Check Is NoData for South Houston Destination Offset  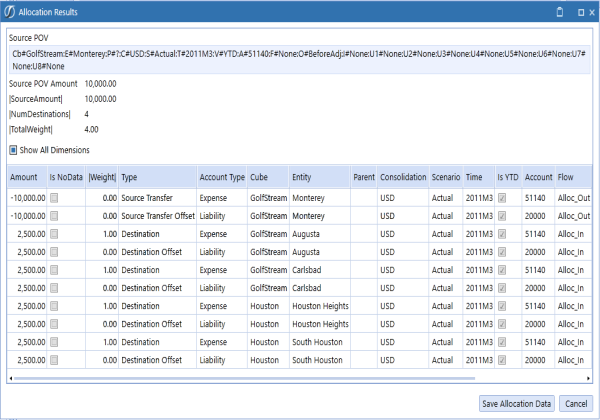point(55,360)
